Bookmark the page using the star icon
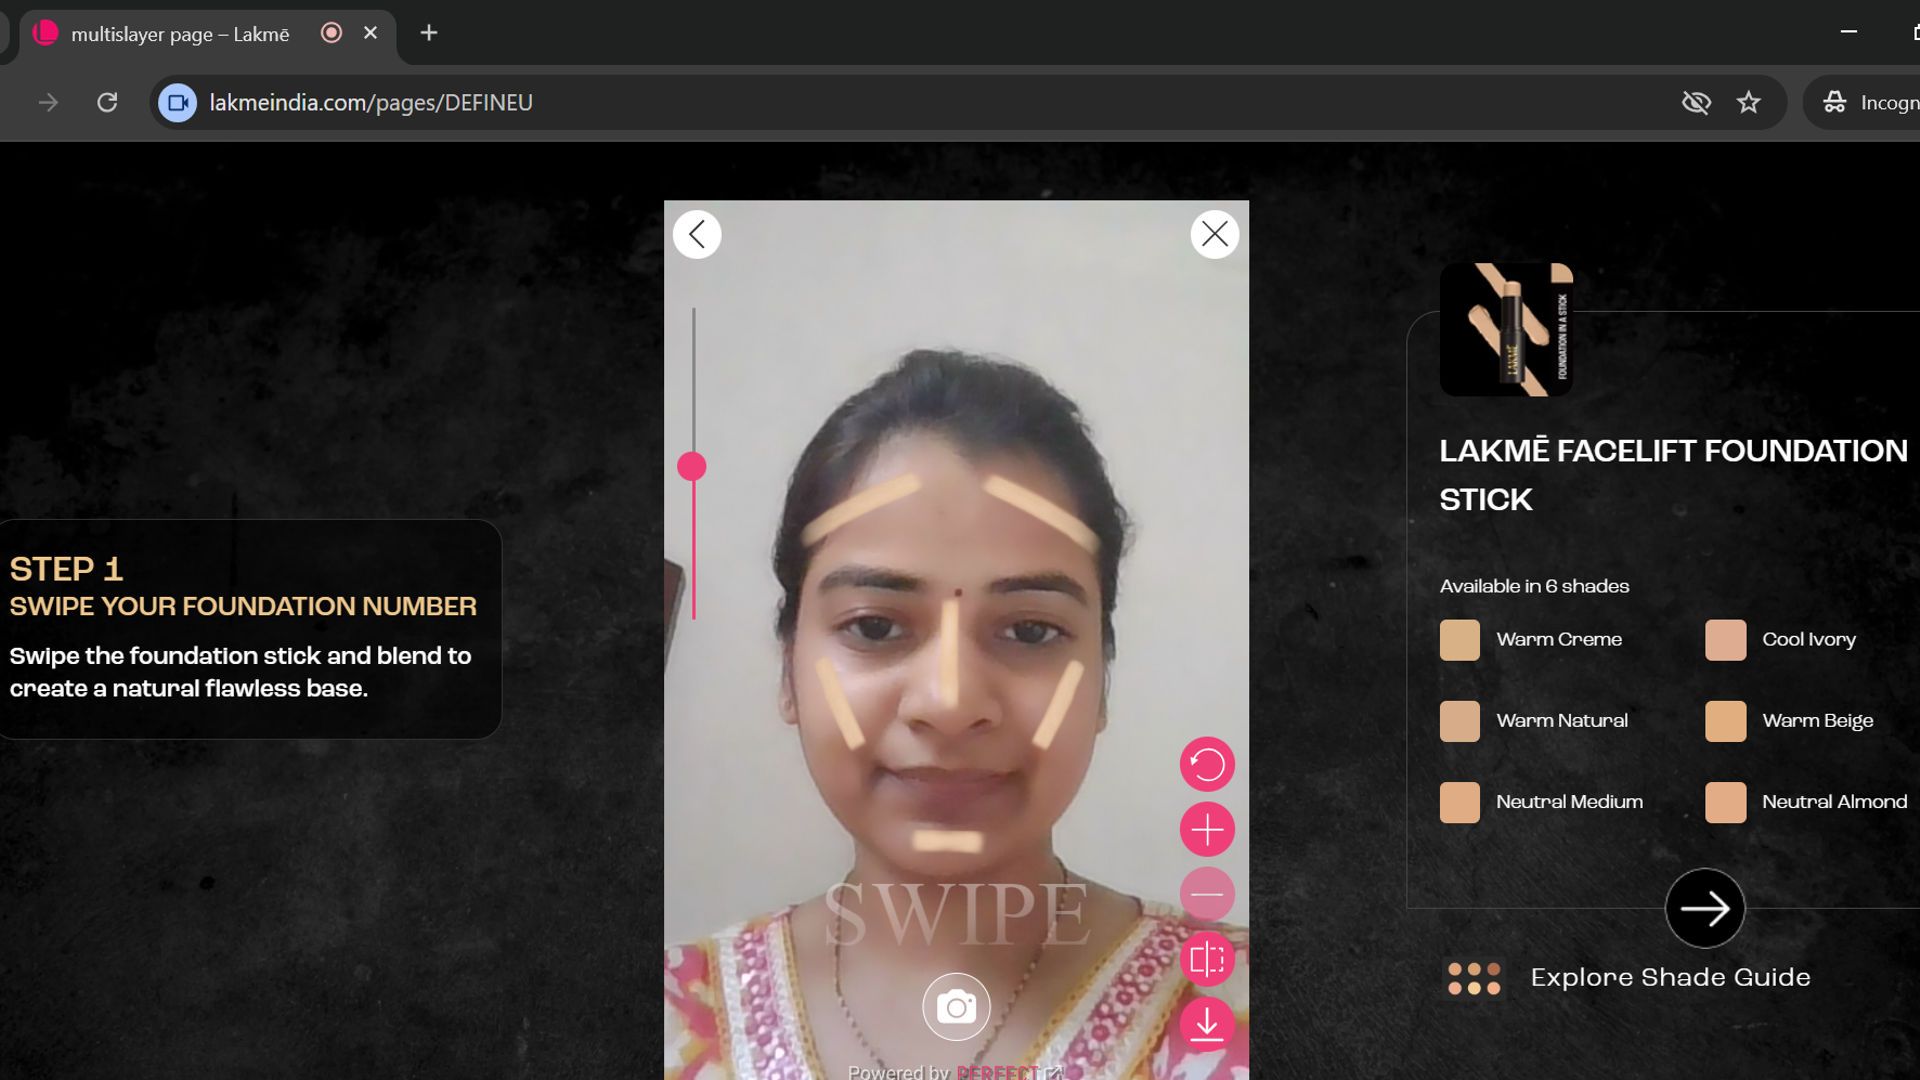 click(x=1749, y=101)
